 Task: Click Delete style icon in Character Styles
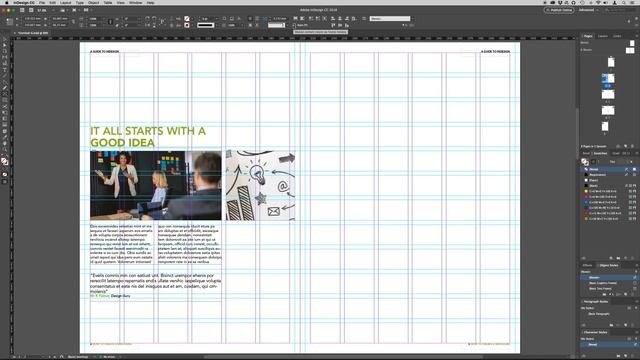[632, 356]
